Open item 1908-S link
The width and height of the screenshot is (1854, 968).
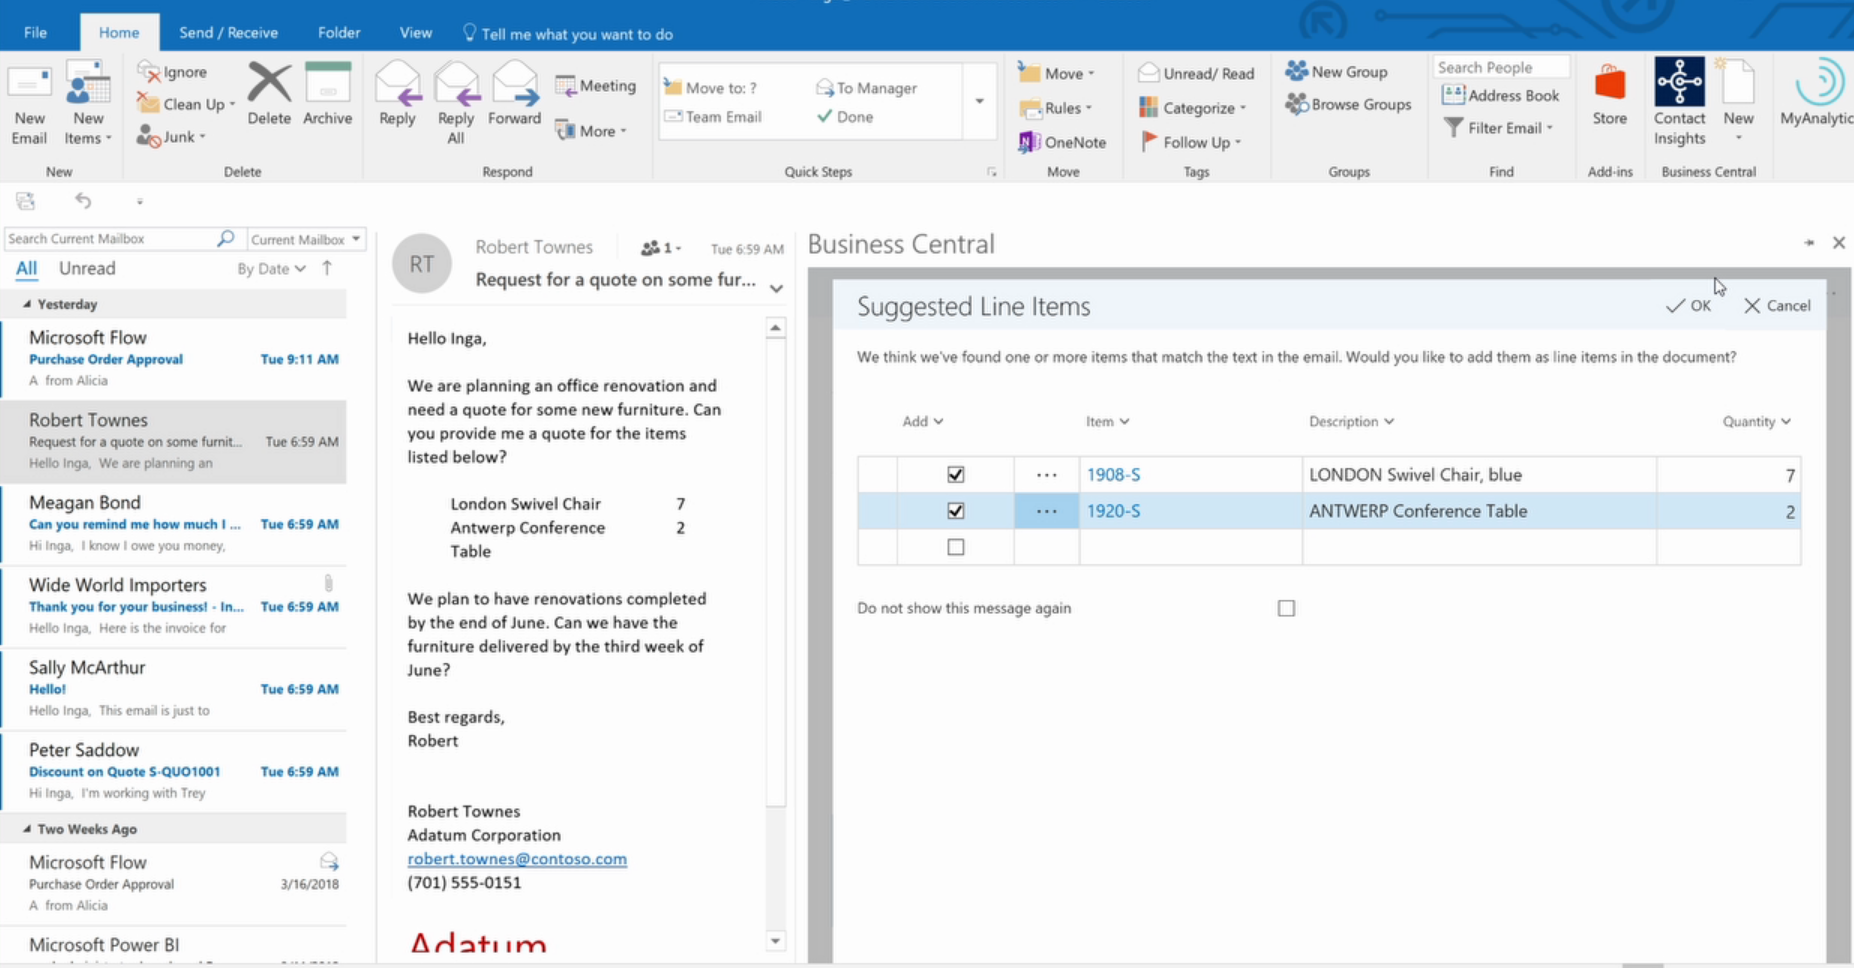pyautogui.click(x=1113, y=475)
